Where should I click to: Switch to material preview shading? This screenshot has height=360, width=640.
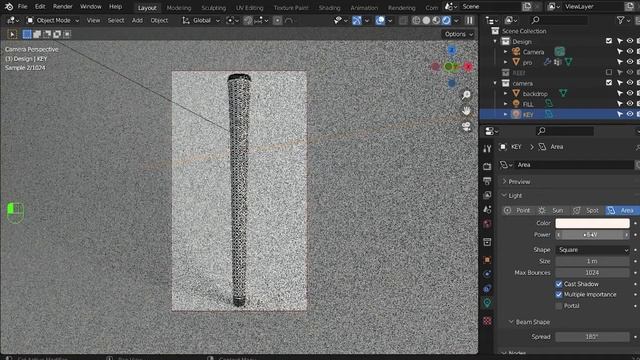436,20
